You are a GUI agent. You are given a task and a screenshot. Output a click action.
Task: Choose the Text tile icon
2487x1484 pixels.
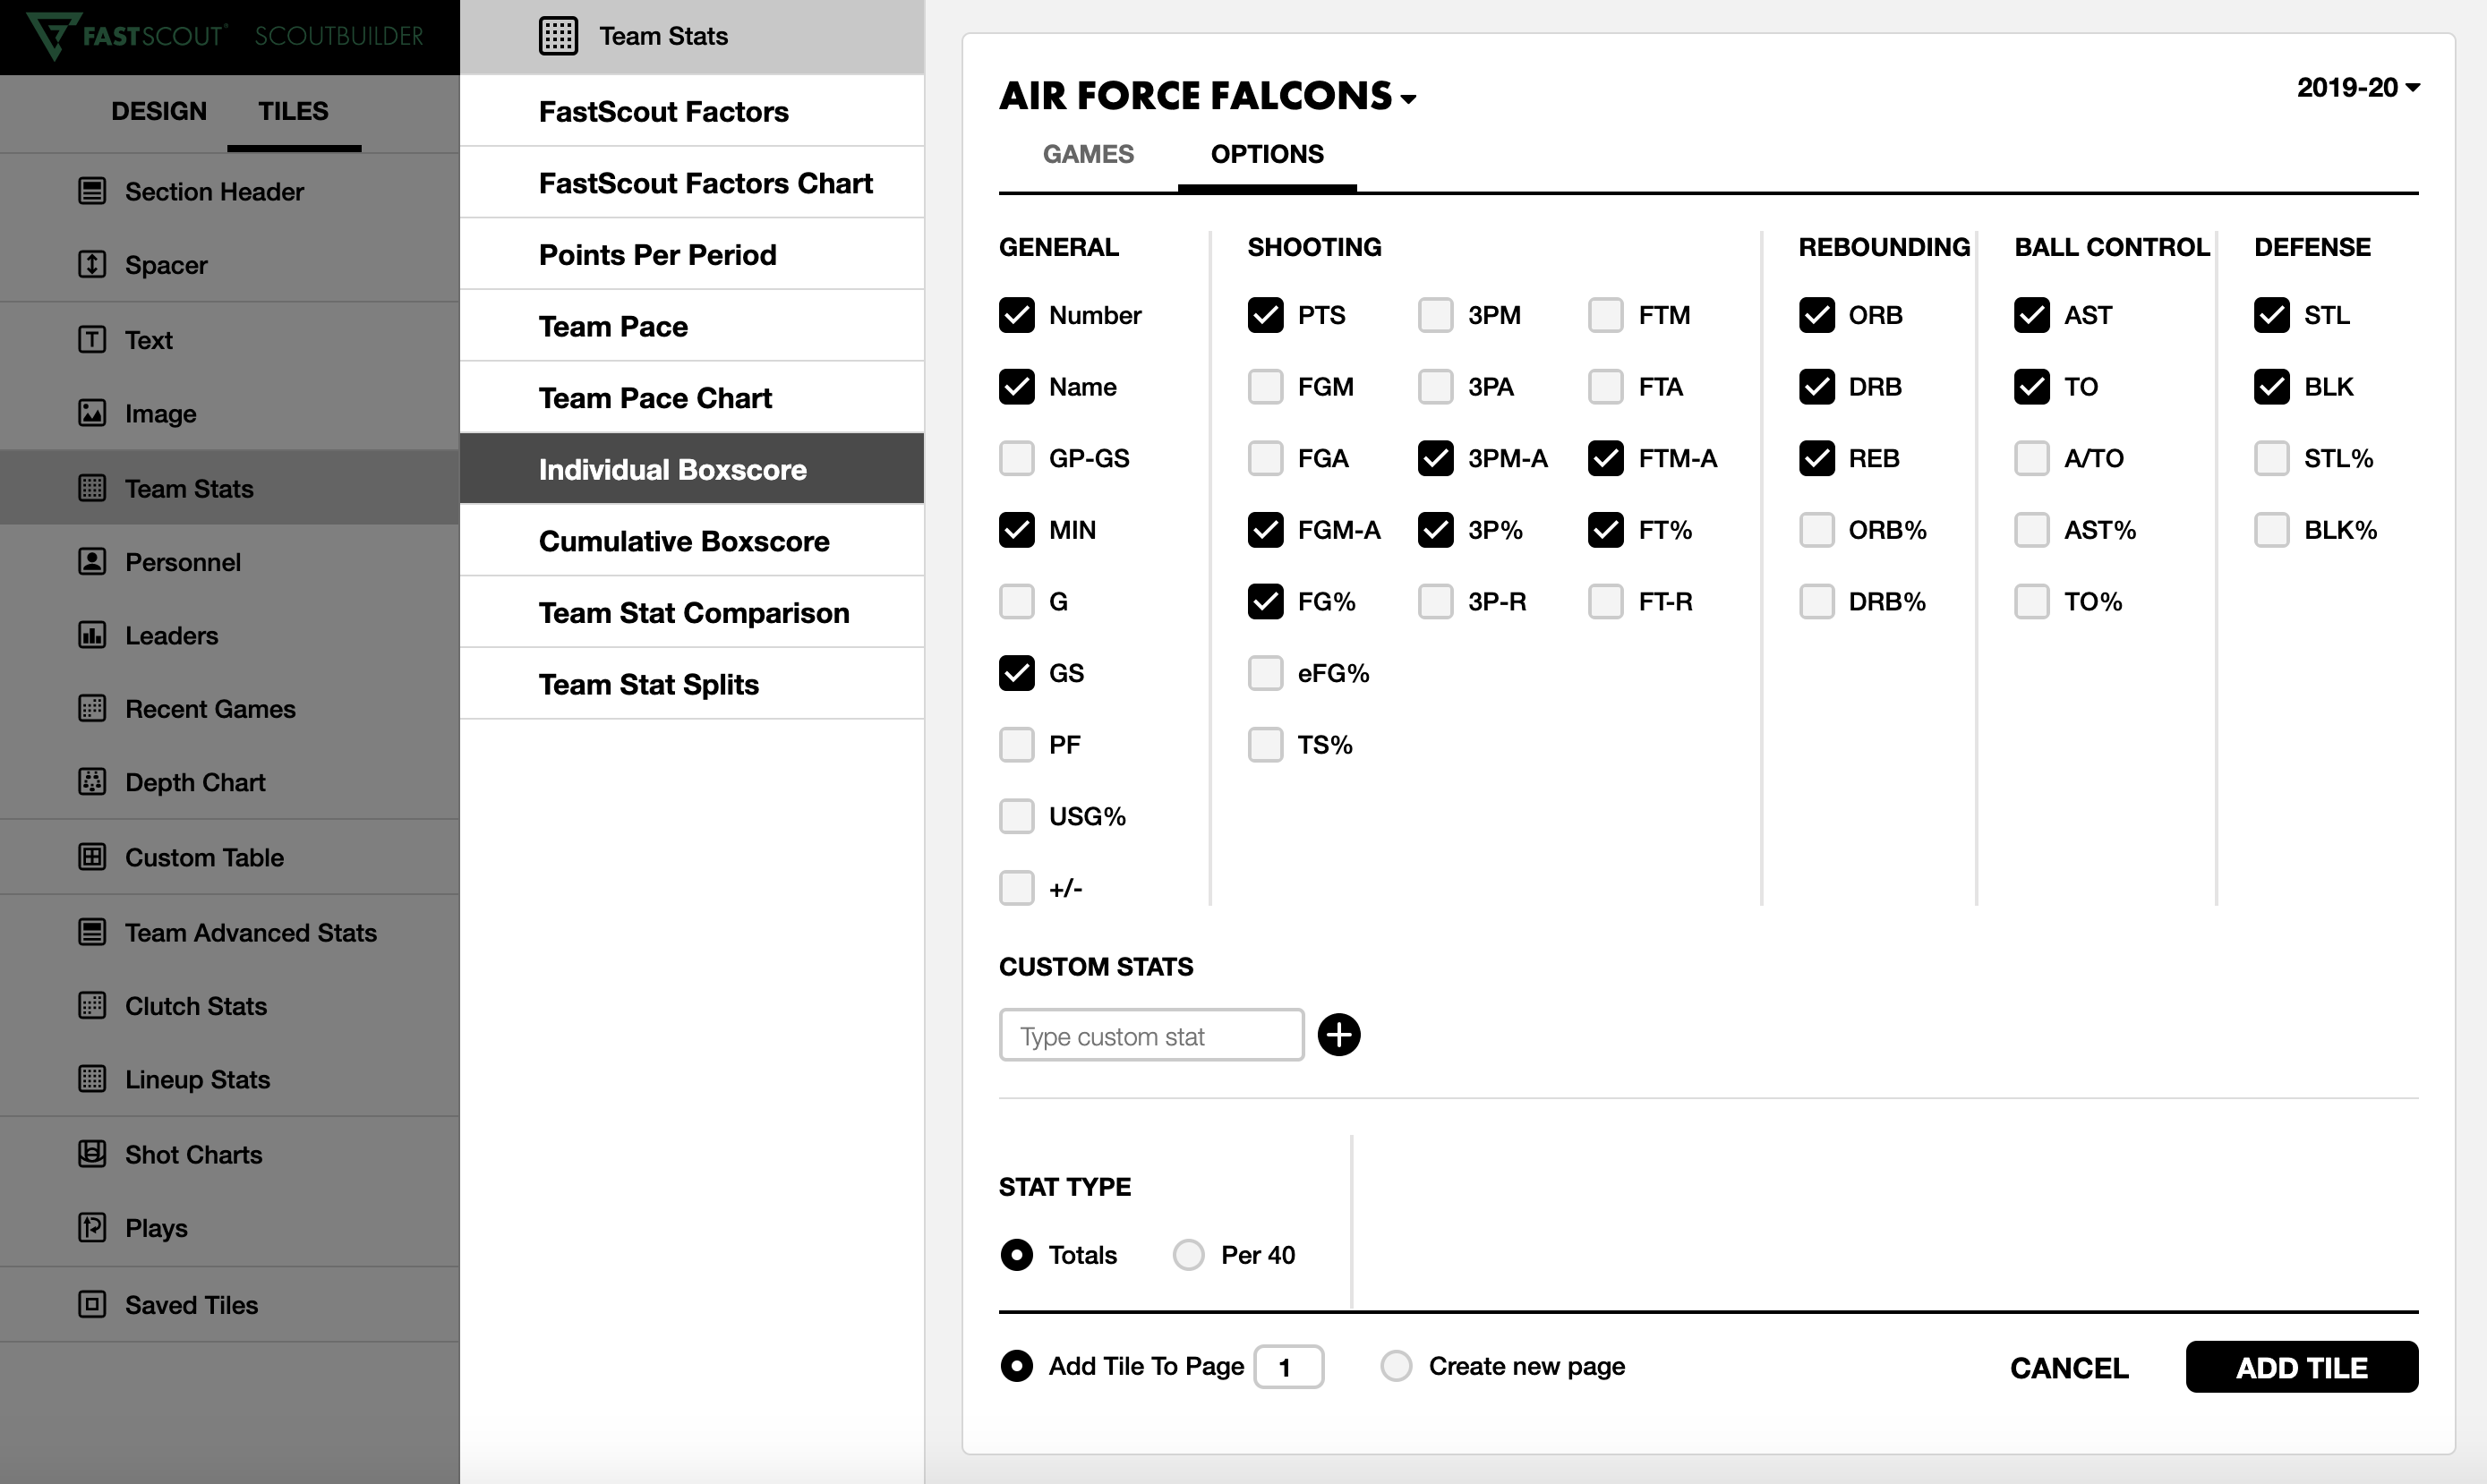92,340
